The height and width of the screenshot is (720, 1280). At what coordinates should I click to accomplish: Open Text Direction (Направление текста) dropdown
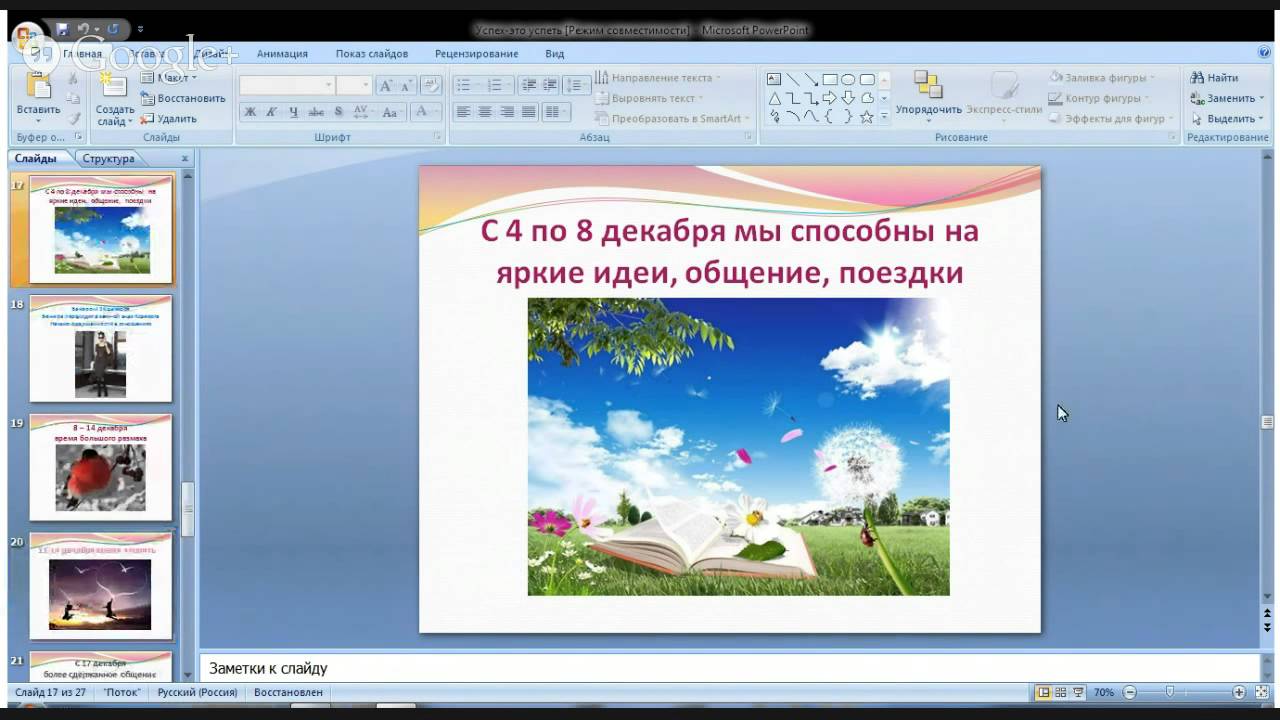pos(658,77)
